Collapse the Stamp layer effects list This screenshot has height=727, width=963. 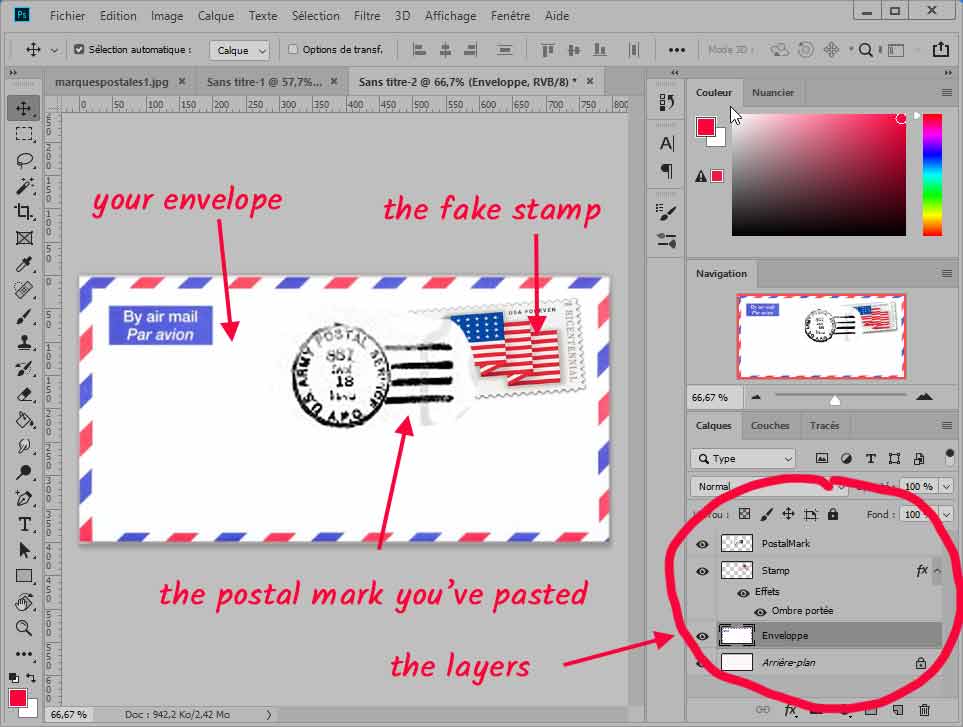(x=938, y=570)
